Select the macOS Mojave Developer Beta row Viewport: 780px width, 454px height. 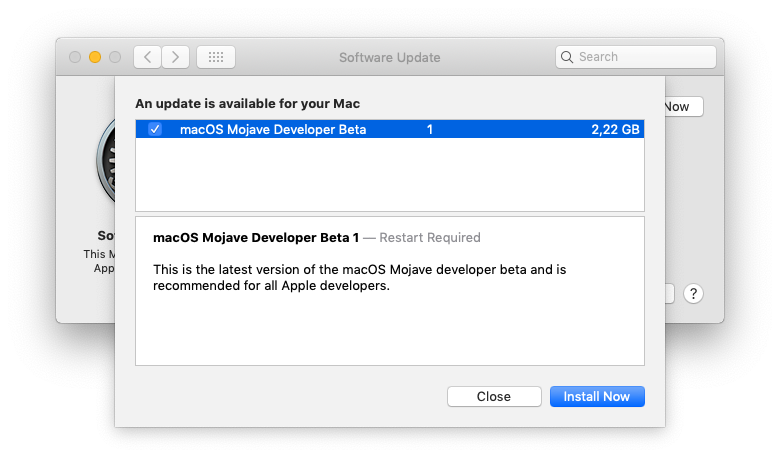pyautogui.click(x=390, y=129)
